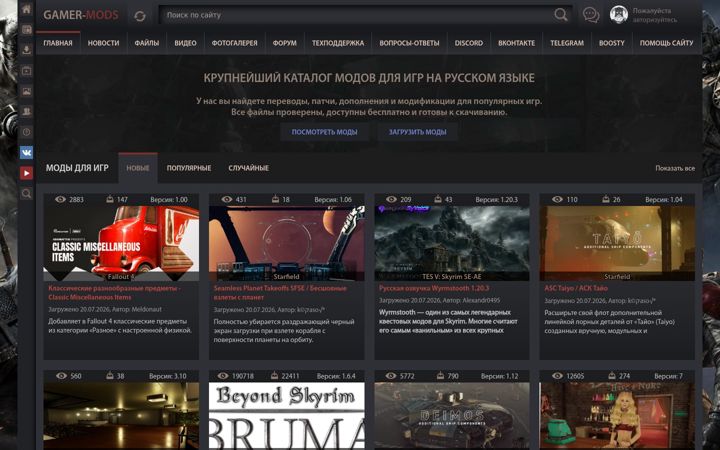720x450 pixels.
Task: Click the views eye icon showing 431
Action: point(227,199)
